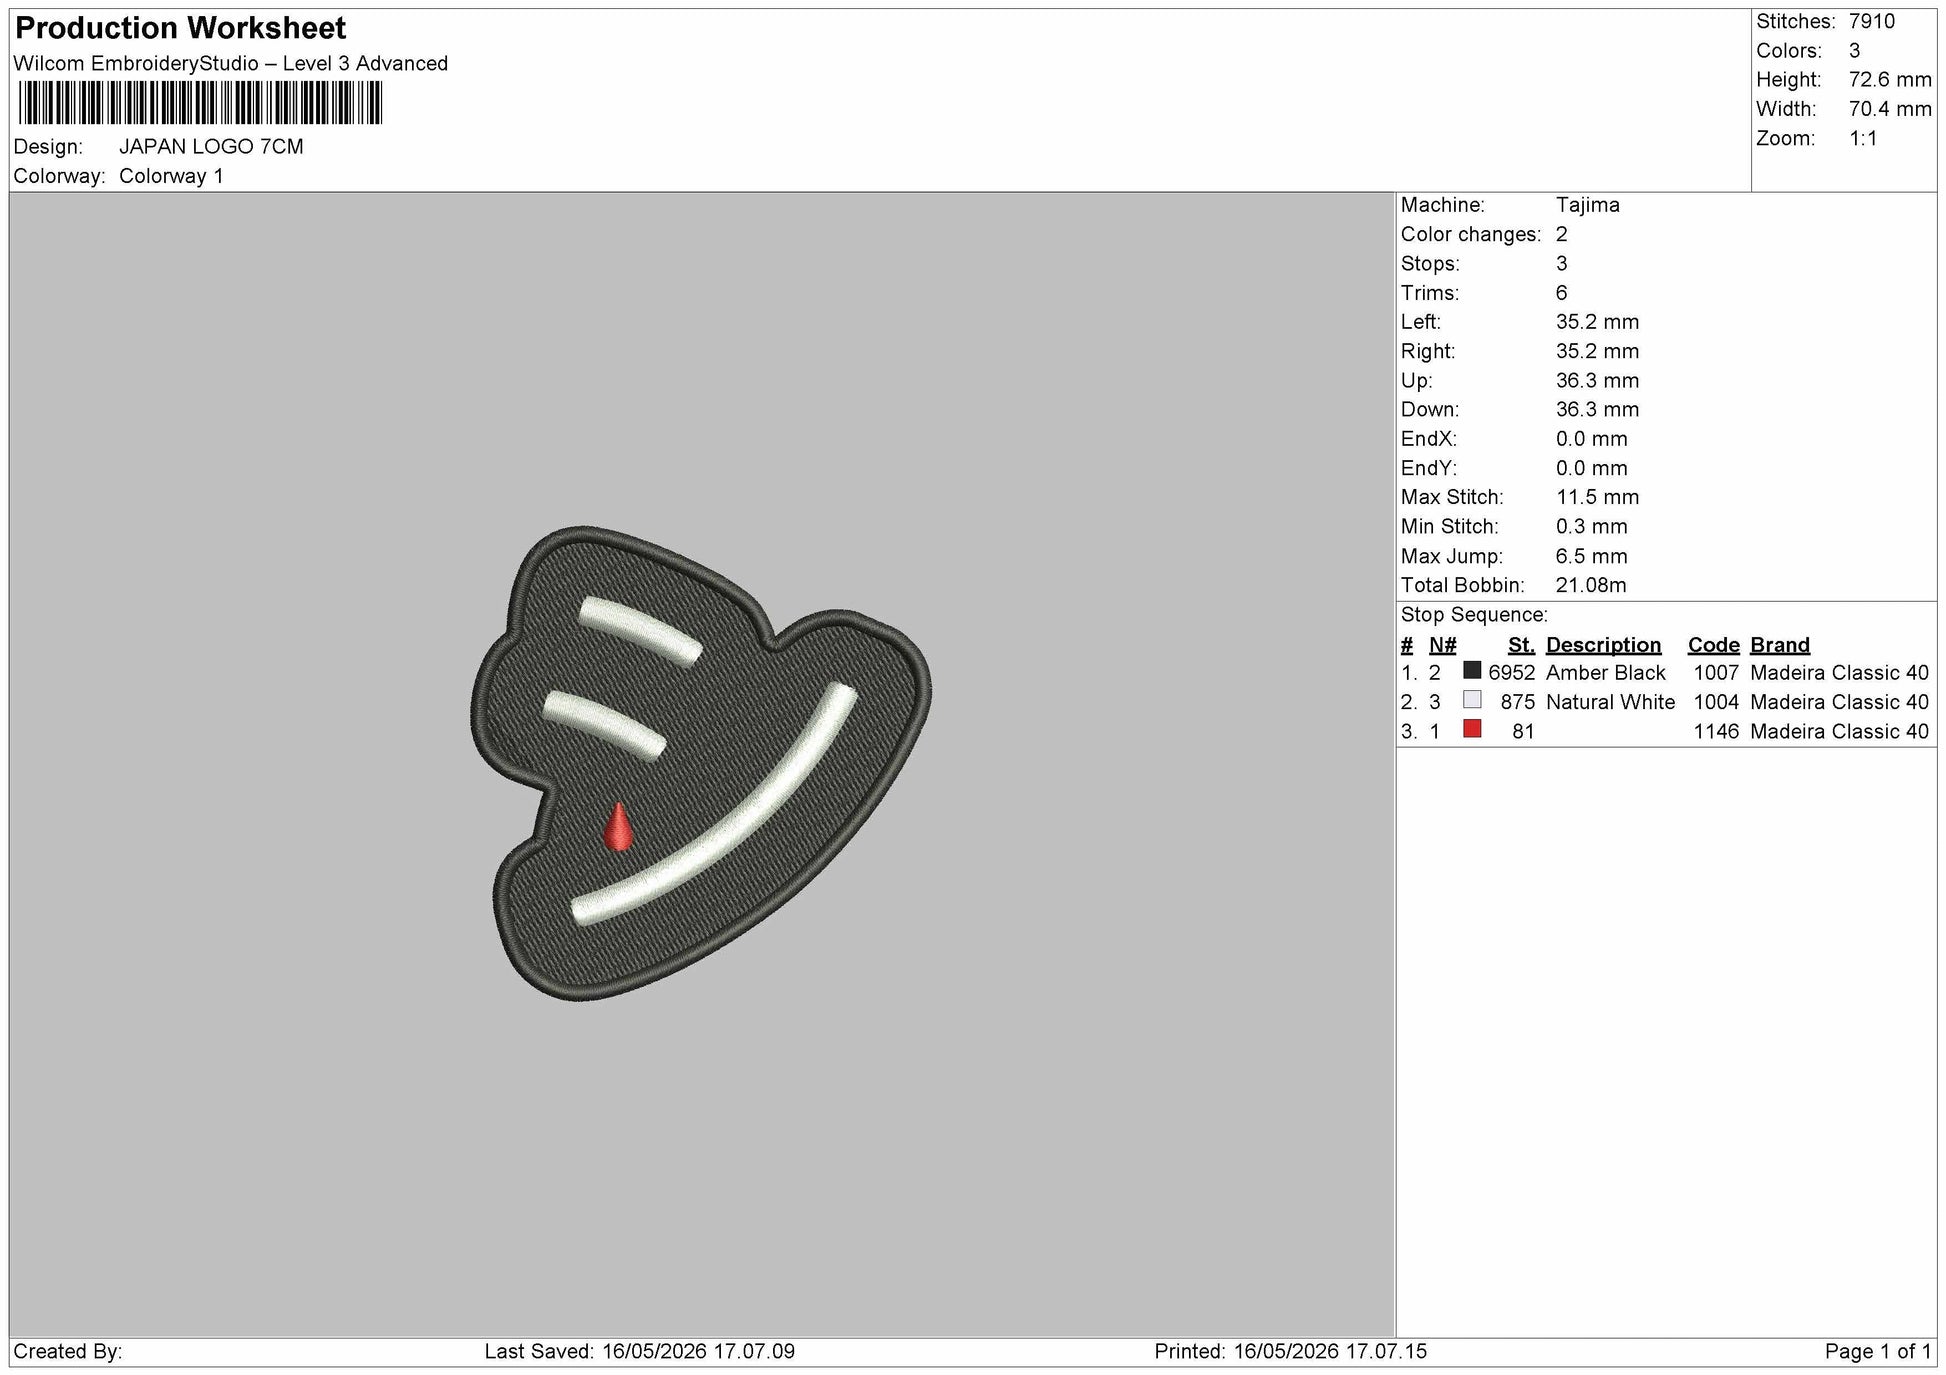Click the "Color changes:" label
The image size is (1946, 1375).
click(x=1470, y=235)
